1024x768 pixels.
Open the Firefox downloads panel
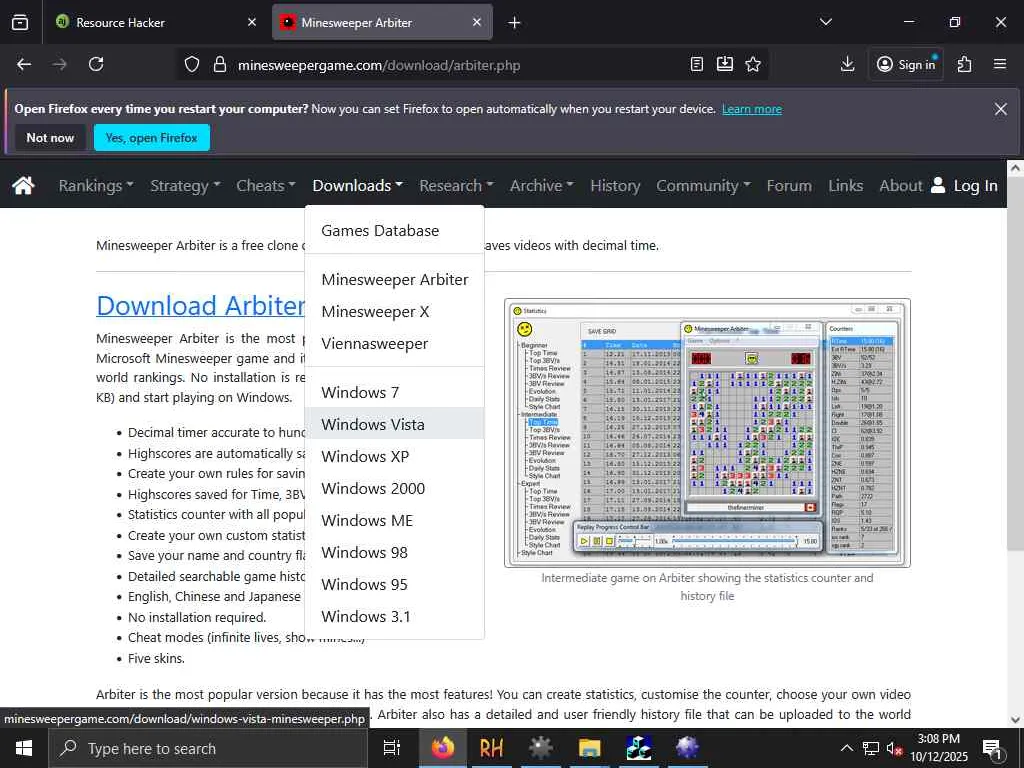(x=847, y=64)
